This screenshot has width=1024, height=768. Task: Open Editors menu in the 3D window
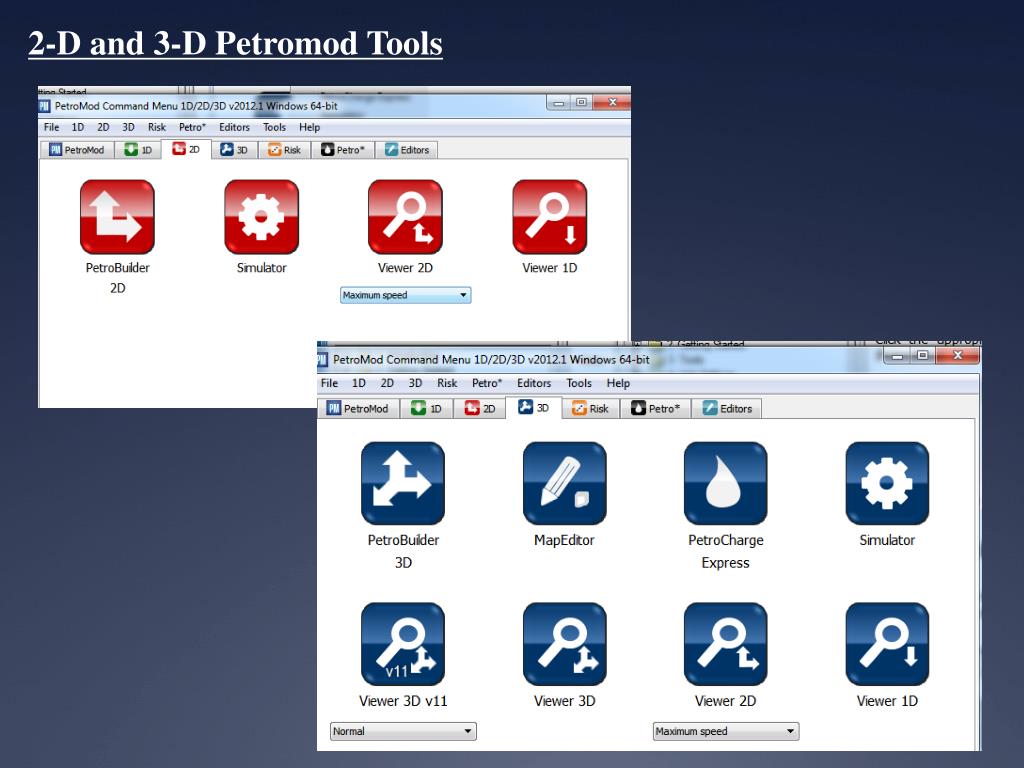click(x=534, y=383)
